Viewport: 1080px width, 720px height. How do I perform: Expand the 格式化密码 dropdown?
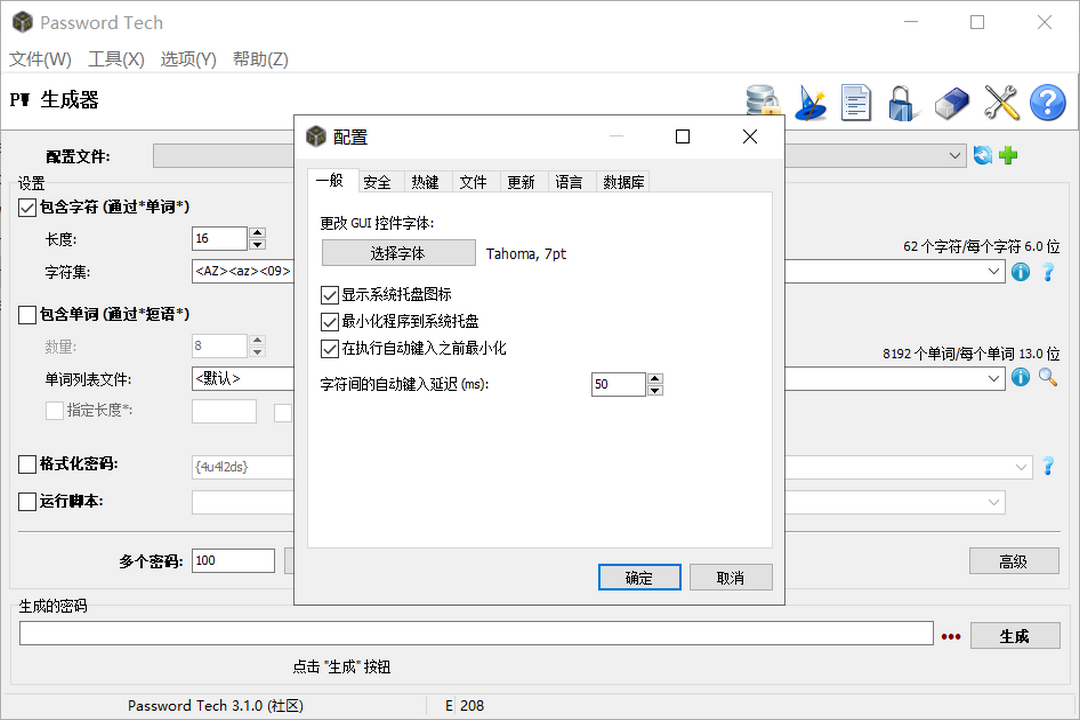[1020, 466]
